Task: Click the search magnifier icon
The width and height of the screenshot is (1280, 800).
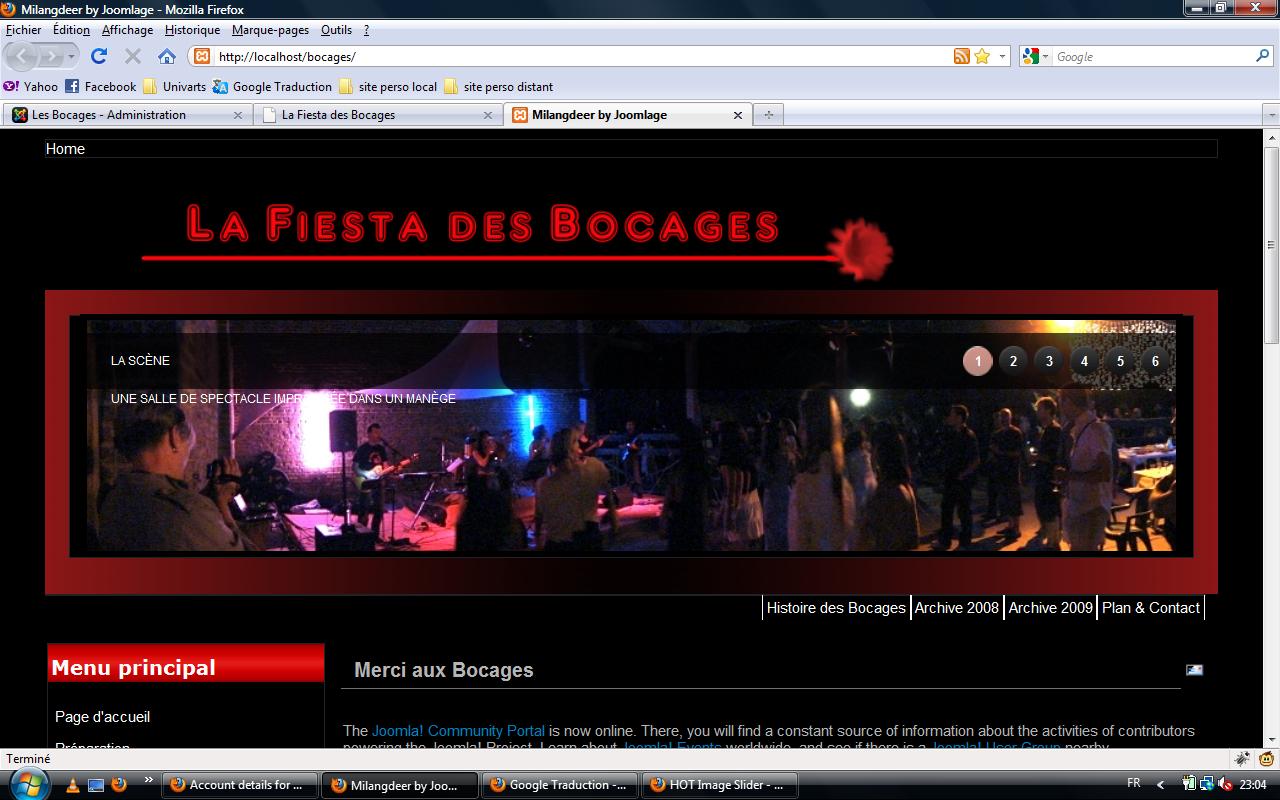Action: click(x=1263, y=57)
